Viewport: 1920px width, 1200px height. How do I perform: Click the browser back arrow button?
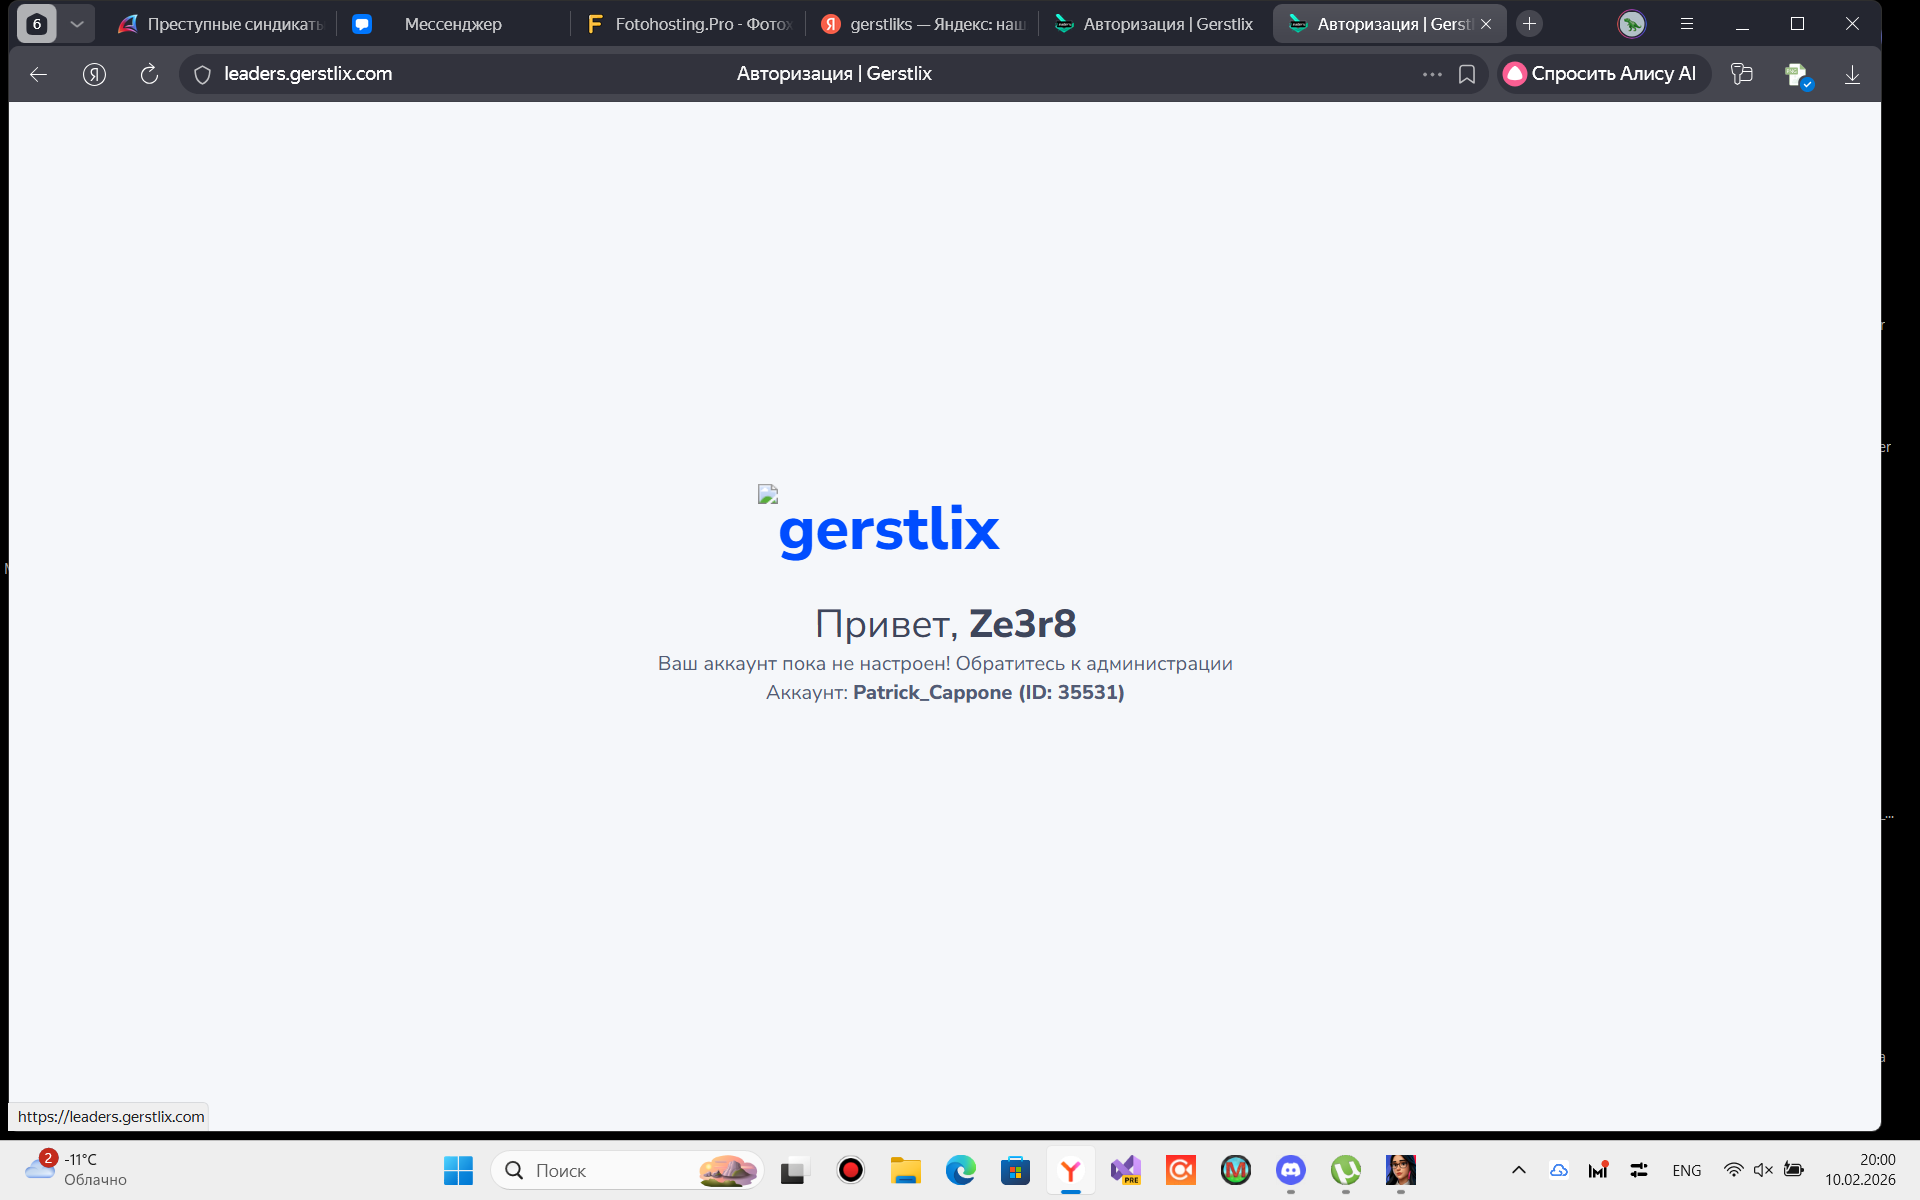tap(38, 74)
